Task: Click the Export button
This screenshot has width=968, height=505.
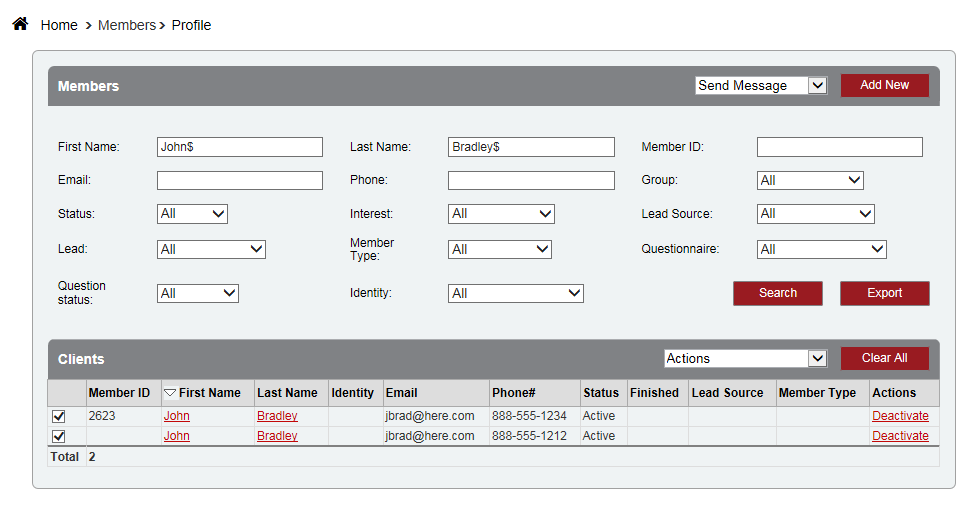Action: (x=884, y=293)
